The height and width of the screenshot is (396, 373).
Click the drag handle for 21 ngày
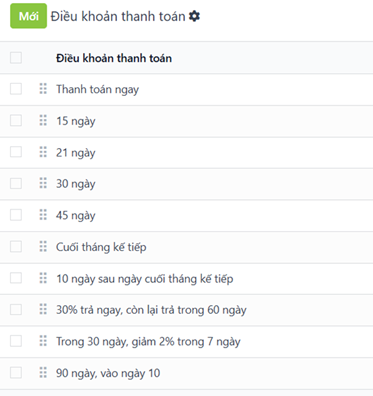pyautogui.click(x=43, y=152)
